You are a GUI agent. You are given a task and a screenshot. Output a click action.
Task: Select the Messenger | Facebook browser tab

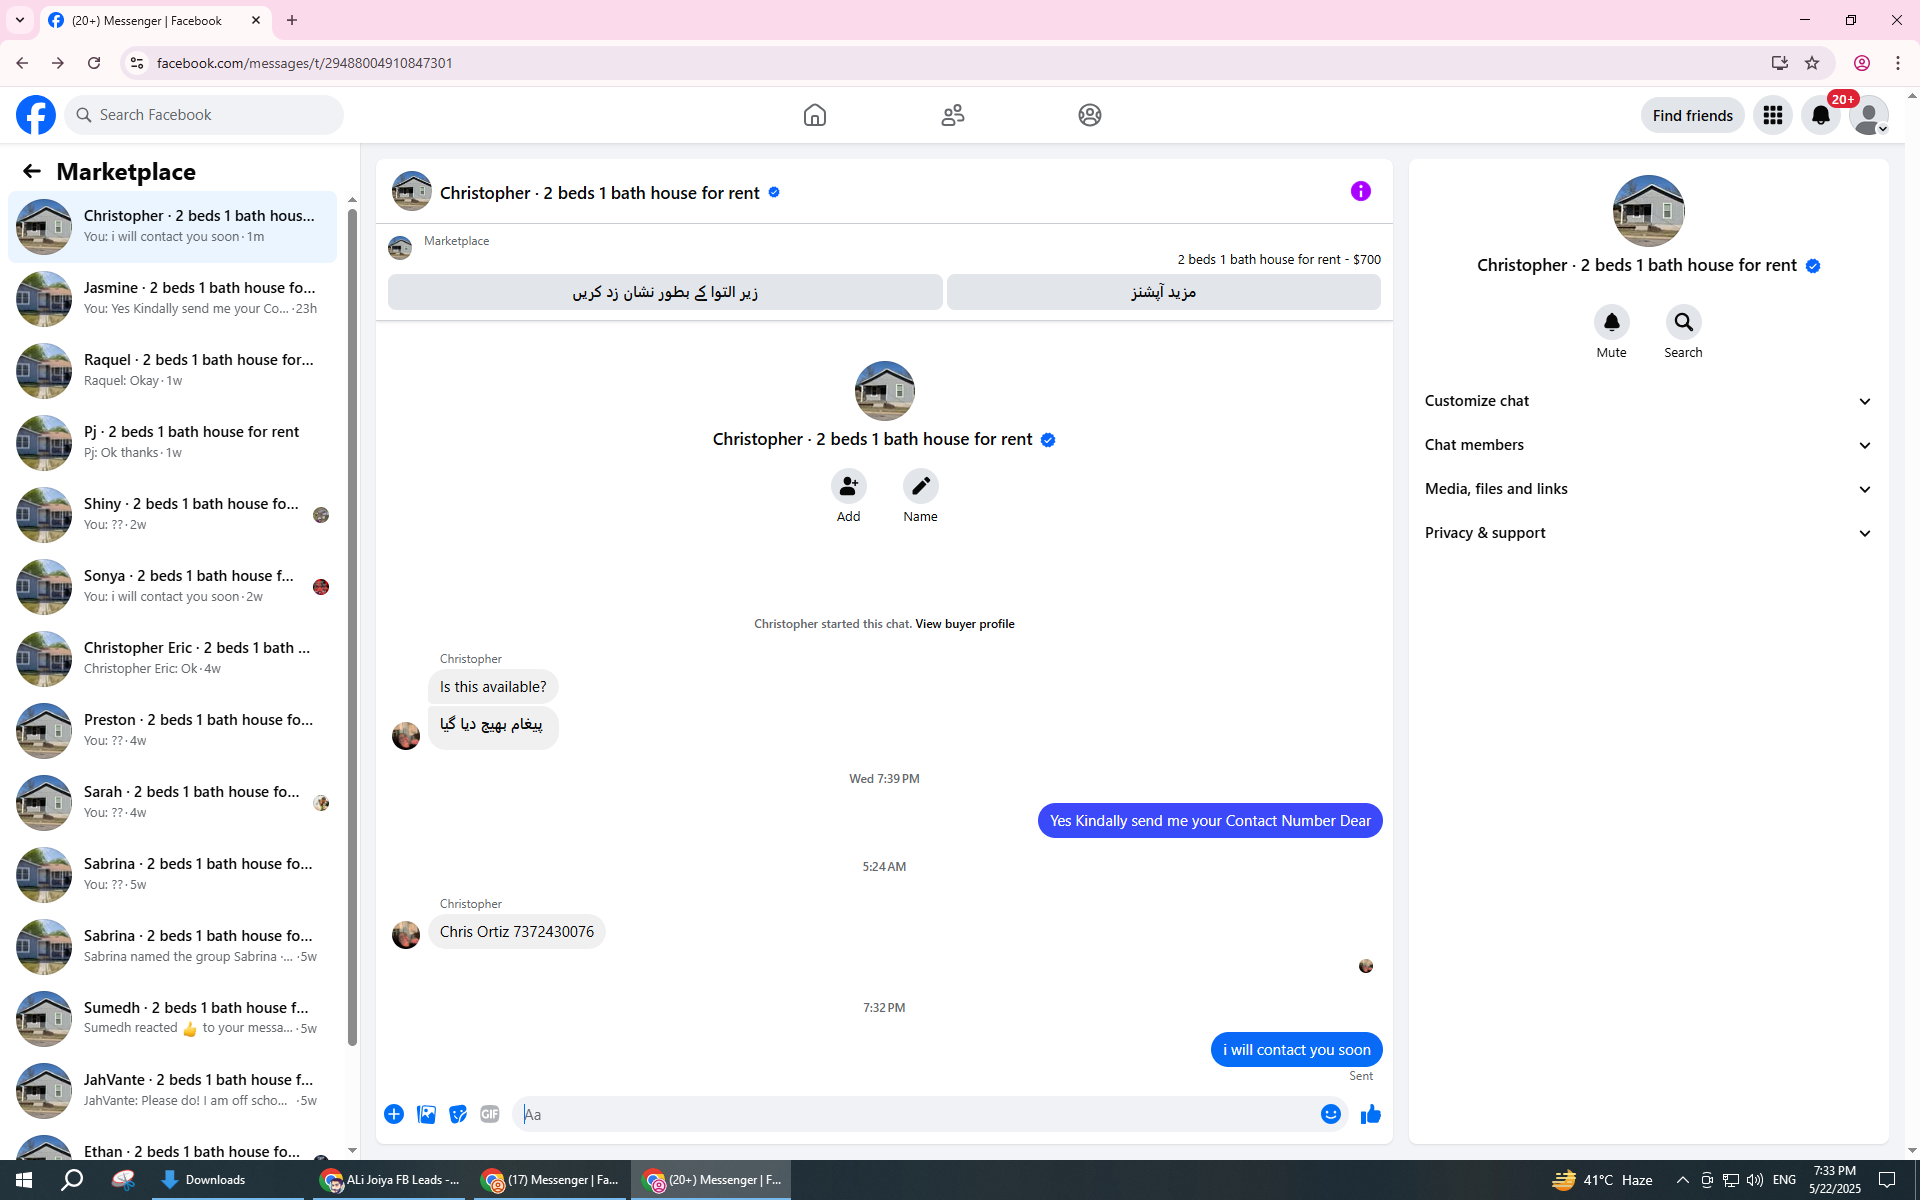click(155, 20)
